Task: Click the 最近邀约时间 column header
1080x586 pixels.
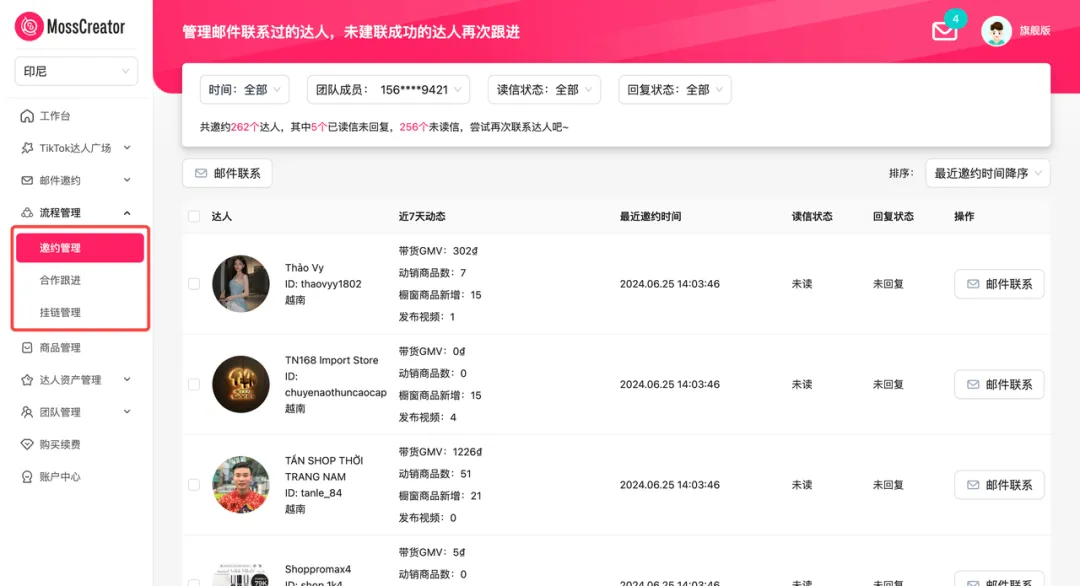Action: (650, 216)
